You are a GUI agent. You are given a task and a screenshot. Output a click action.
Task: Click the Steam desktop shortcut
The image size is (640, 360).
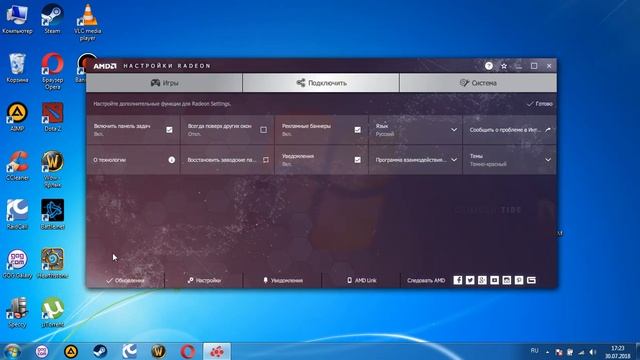point(52,18)
